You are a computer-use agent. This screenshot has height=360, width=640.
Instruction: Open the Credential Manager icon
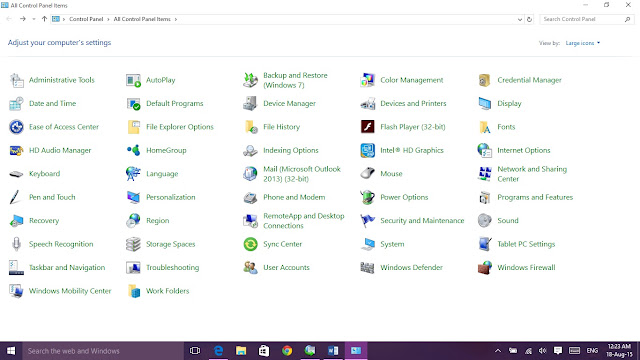tap(484, 80)
